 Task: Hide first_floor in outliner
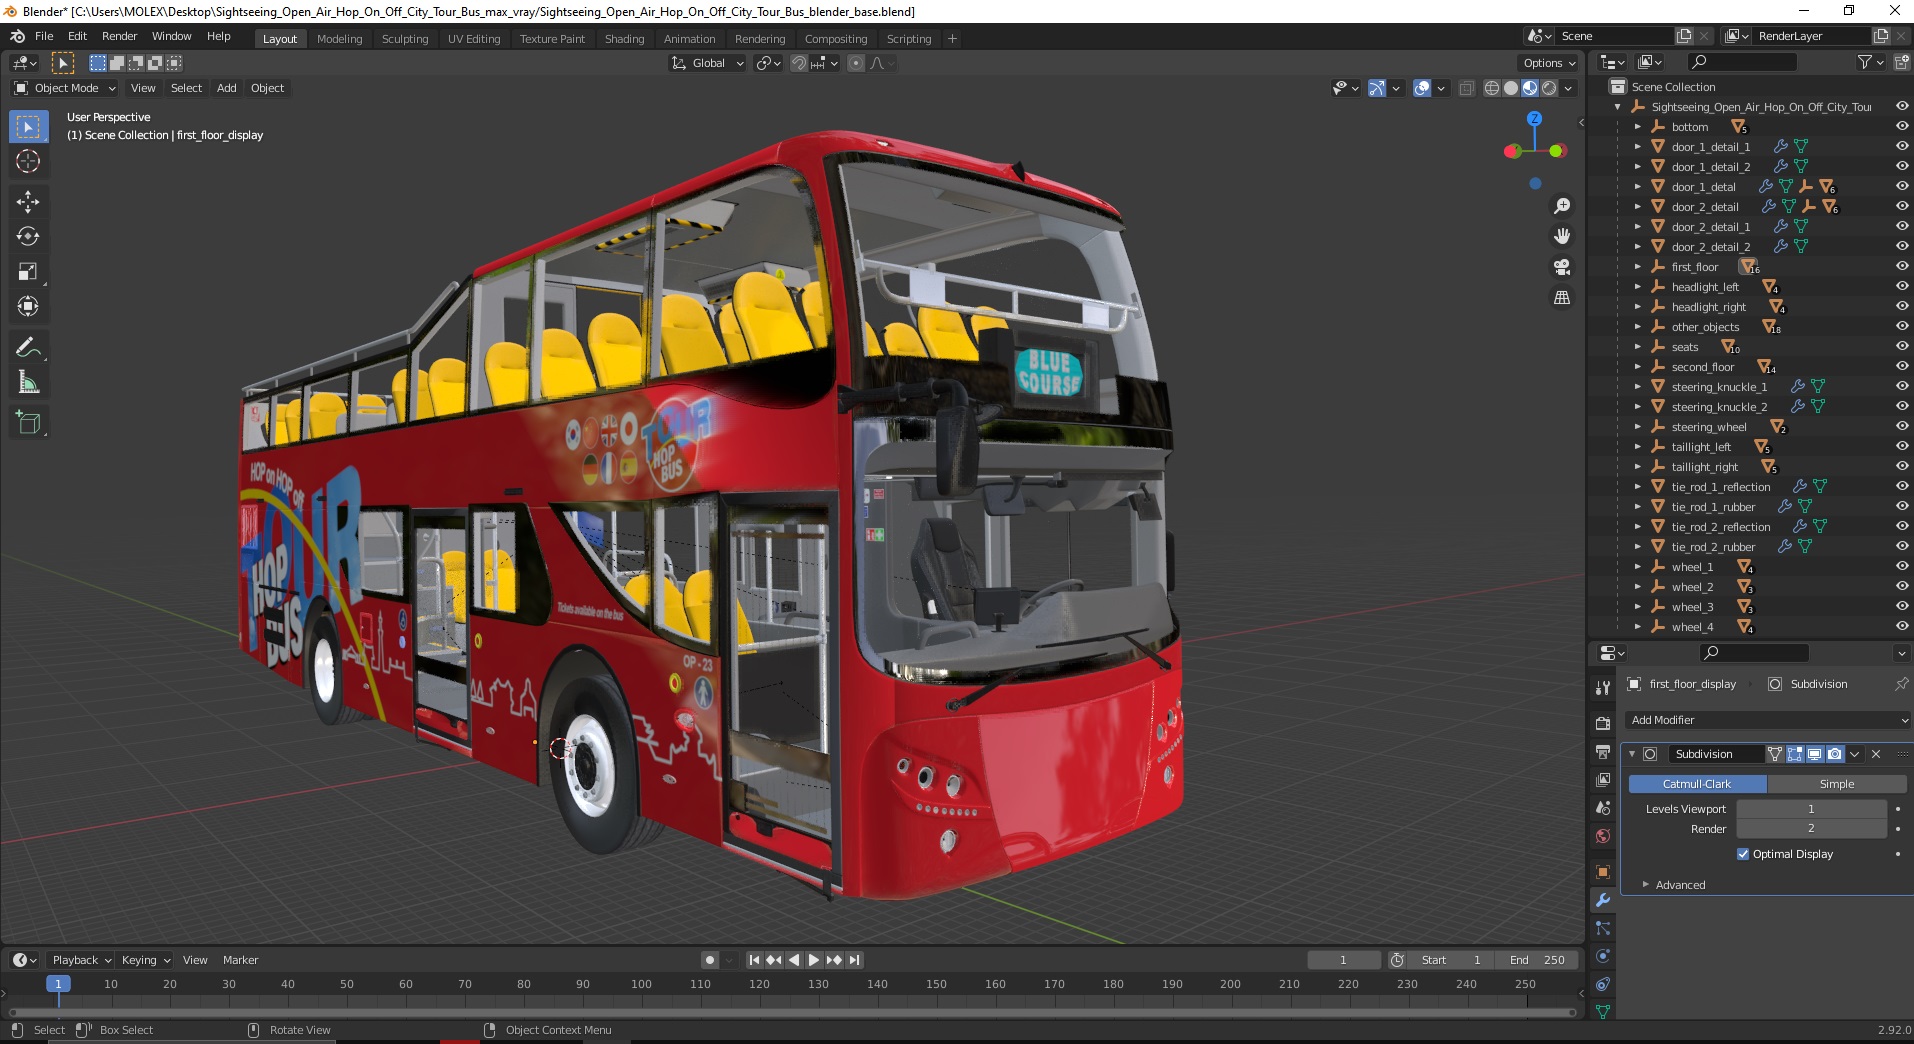coord(1902,267)
